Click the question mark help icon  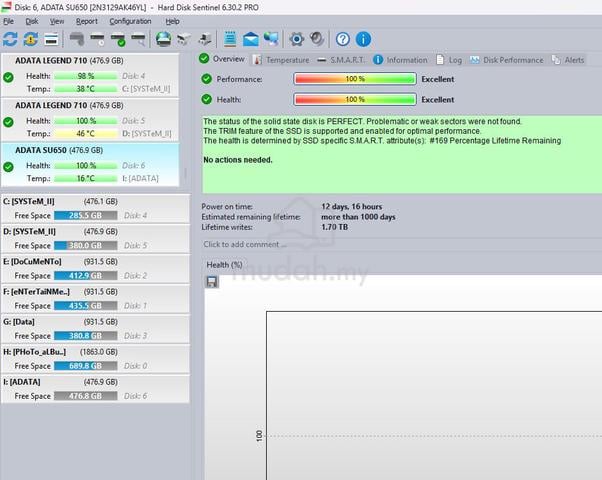pos(343,39)
